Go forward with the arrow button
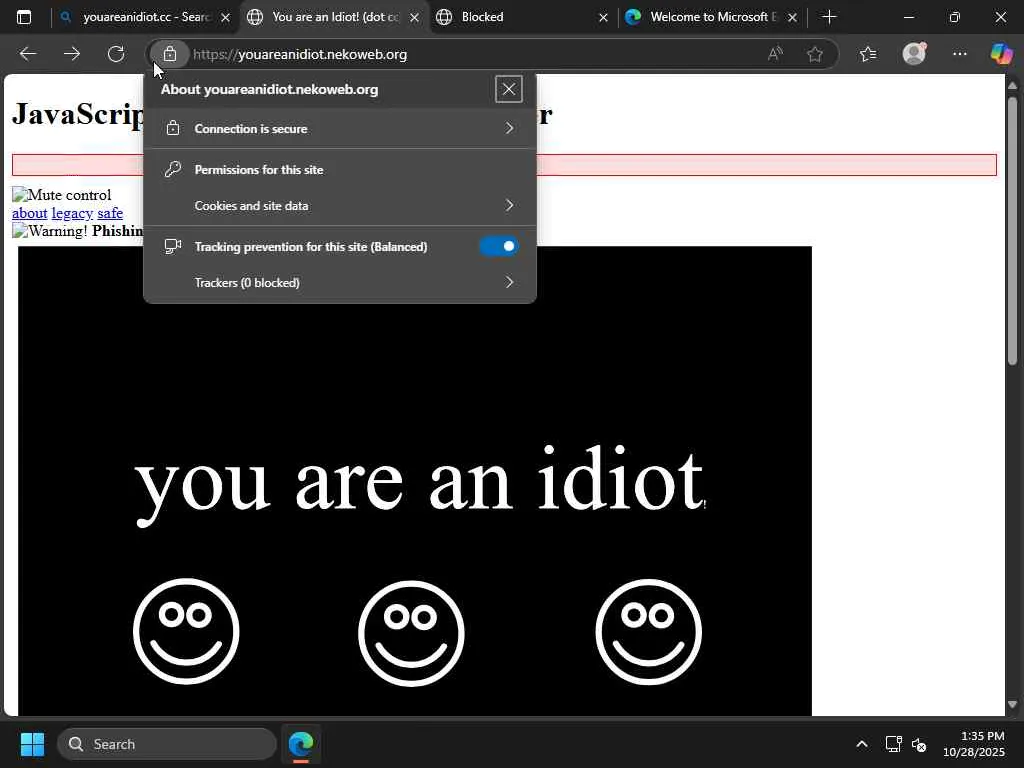This screenshot has height=768, width=1024. point(72,54)
